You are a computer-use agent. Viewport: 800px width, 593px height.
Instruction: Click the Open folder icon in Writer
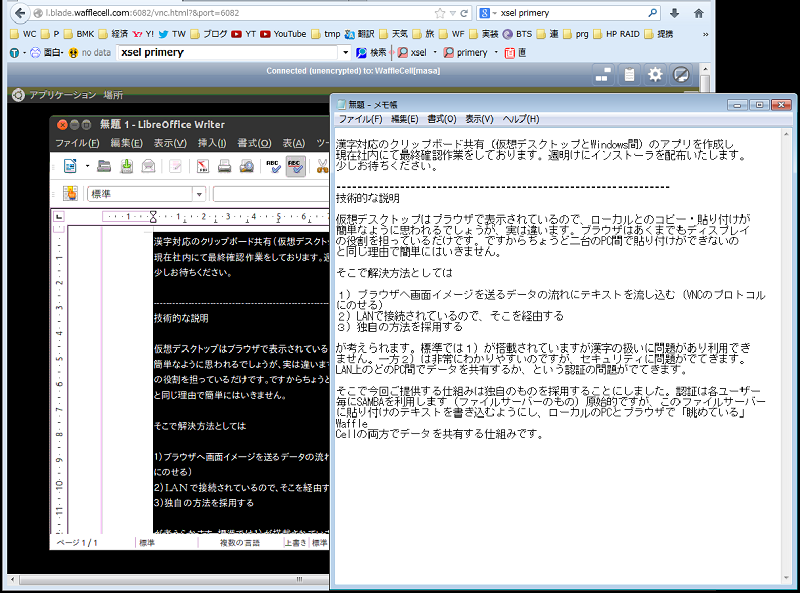[x=103, y=166]
